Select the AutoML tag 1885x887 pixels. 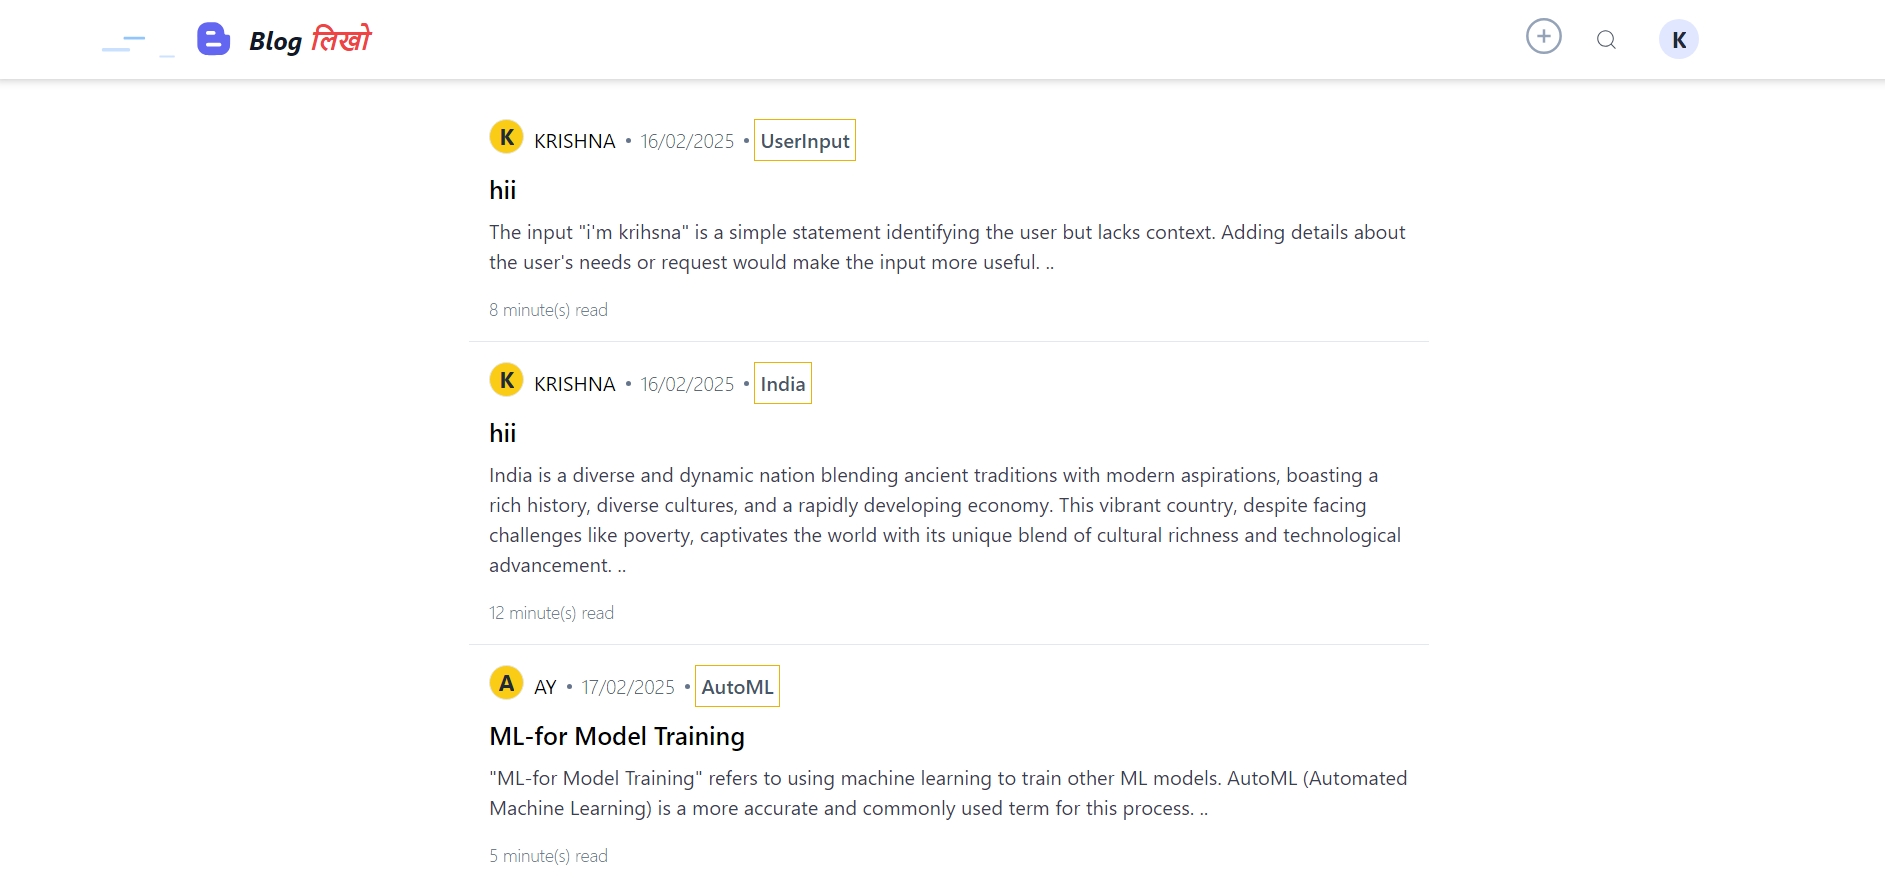click(x=737, y=686)
